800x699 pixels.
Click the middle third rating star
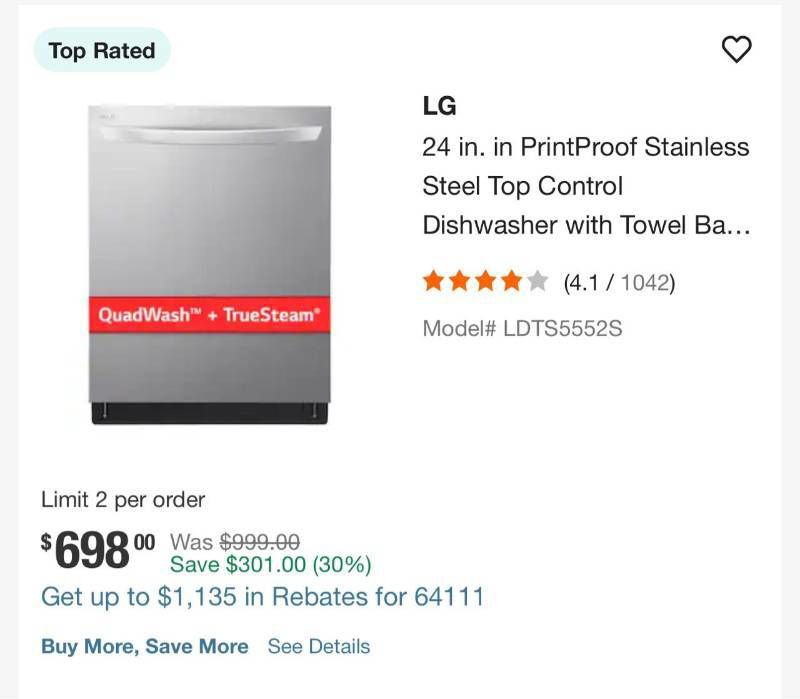pyautogui.click(x=485, y=282)
